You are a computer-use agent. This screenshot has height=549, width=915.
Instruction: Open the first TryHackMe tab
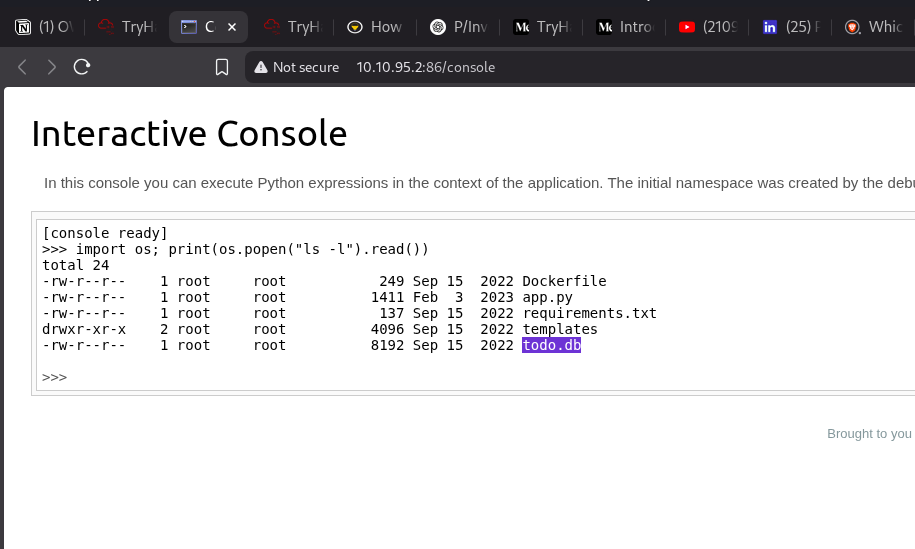coord(127,27)
